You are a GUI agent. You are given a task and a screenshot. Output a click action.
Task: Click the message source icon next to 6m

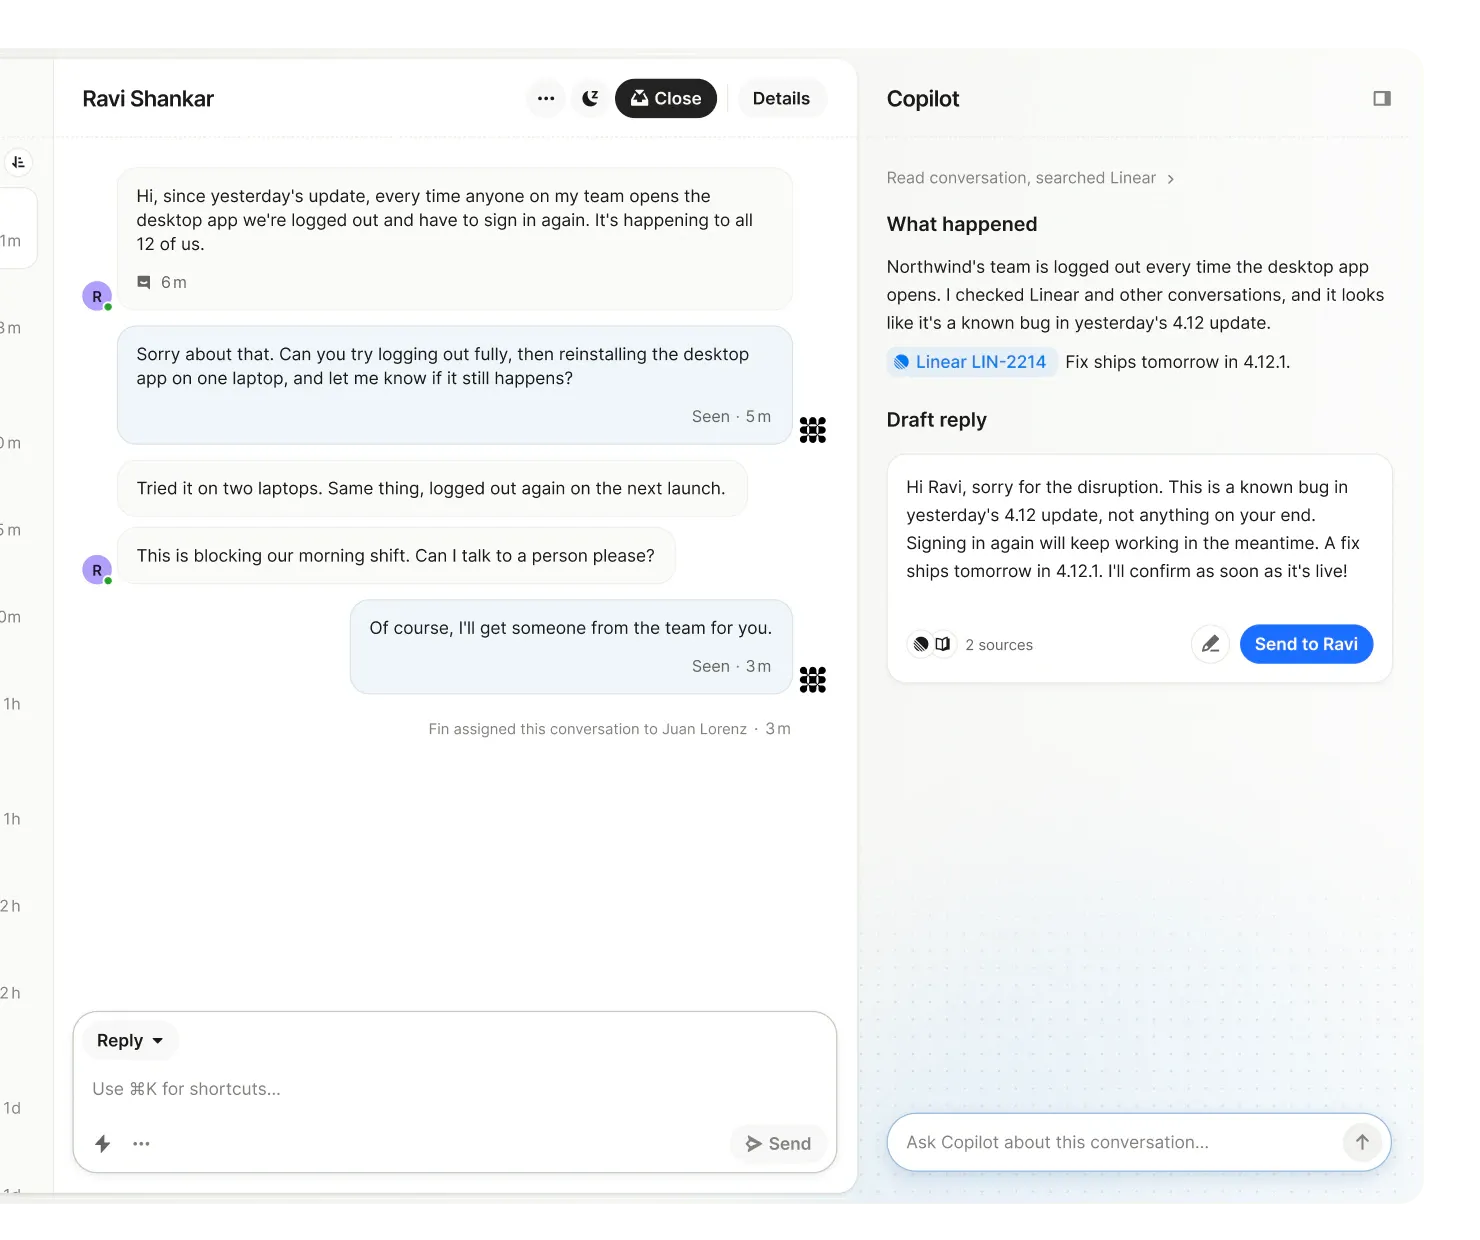(x=144, y=283)
